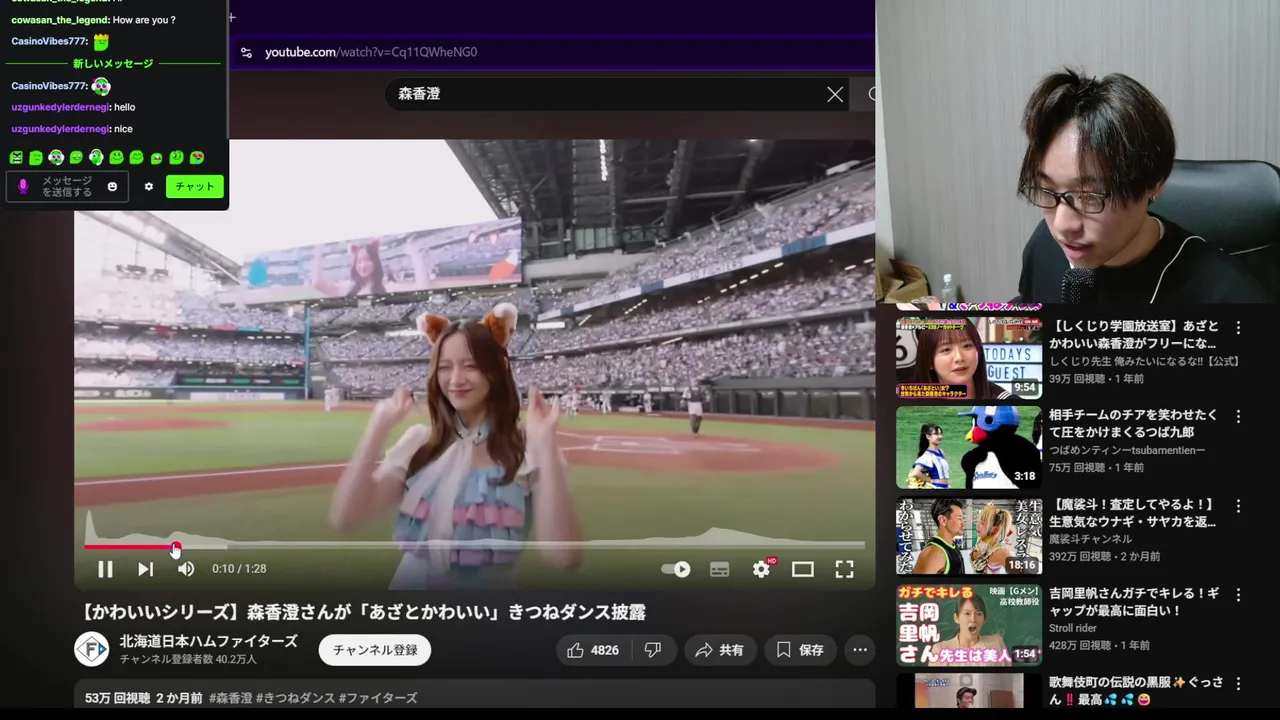Open emote picker smiley in chat input

(x=112, y=187)
